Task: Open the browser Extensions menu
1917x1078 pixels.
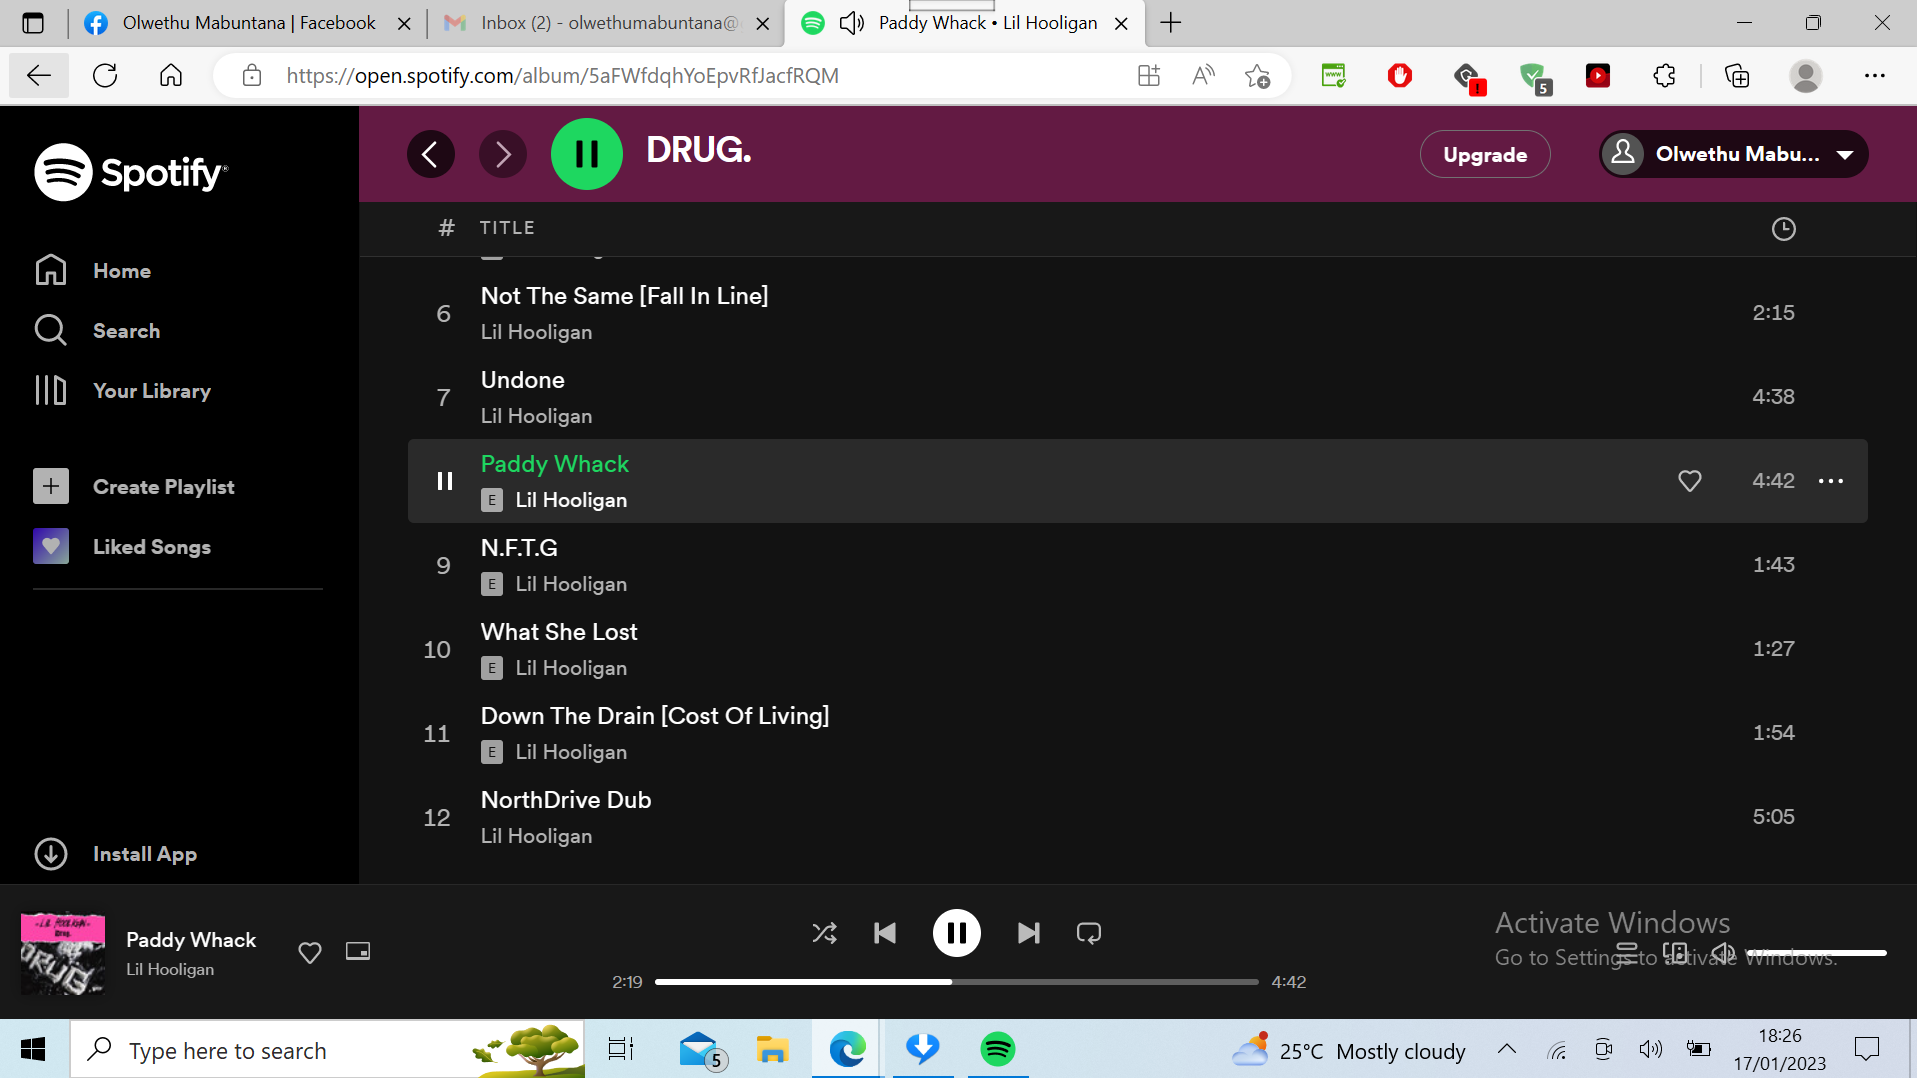Action: [1664, 76]
